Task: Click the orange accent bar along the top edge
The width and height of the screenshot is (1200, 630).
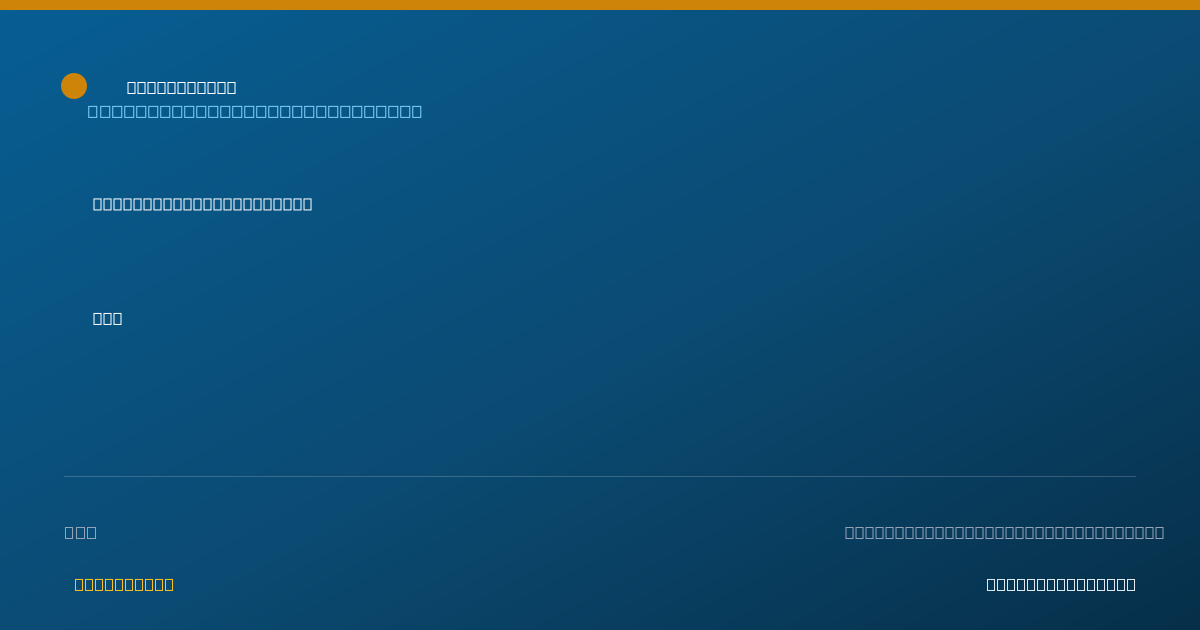Action: pyautogui.click(x=600, y=5)
